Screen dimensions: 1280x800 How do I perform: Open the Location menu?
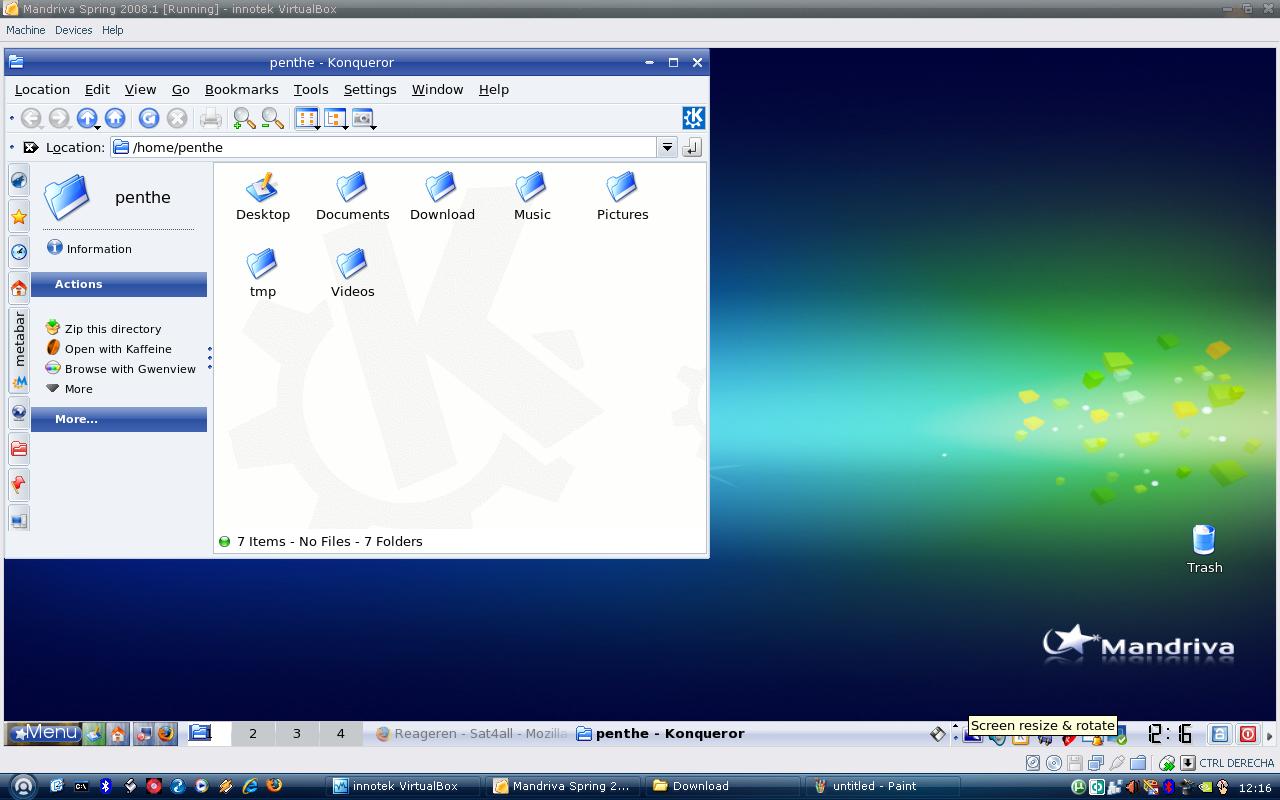coord(42,89)
